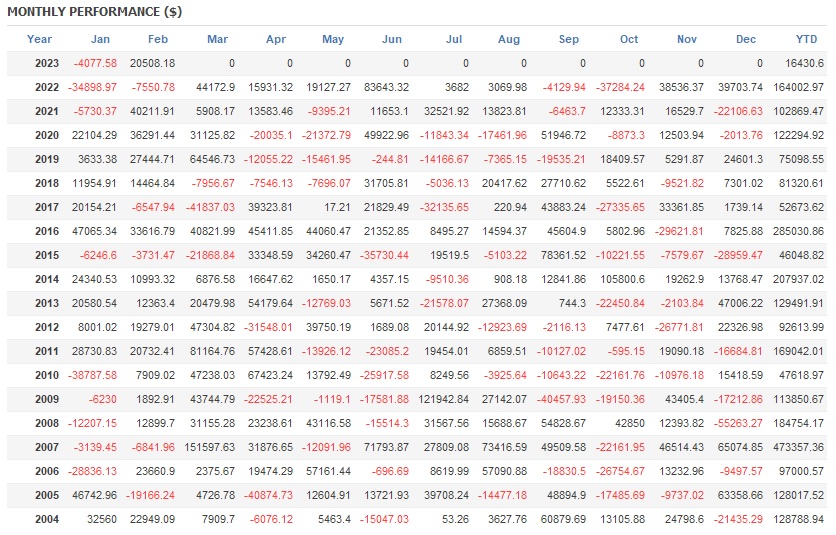Click the Mar column header

coord(217,40)
